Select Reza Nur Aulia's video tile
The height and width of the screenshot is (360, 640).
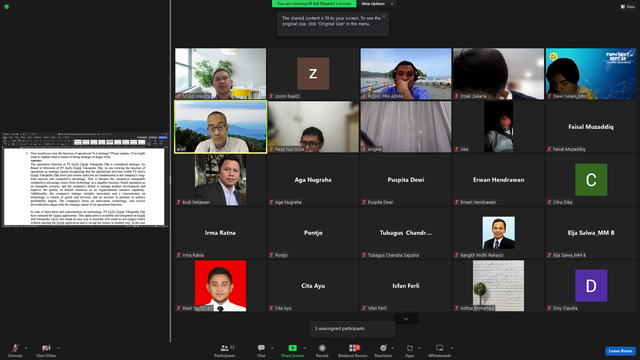click(x=313, y=127)
